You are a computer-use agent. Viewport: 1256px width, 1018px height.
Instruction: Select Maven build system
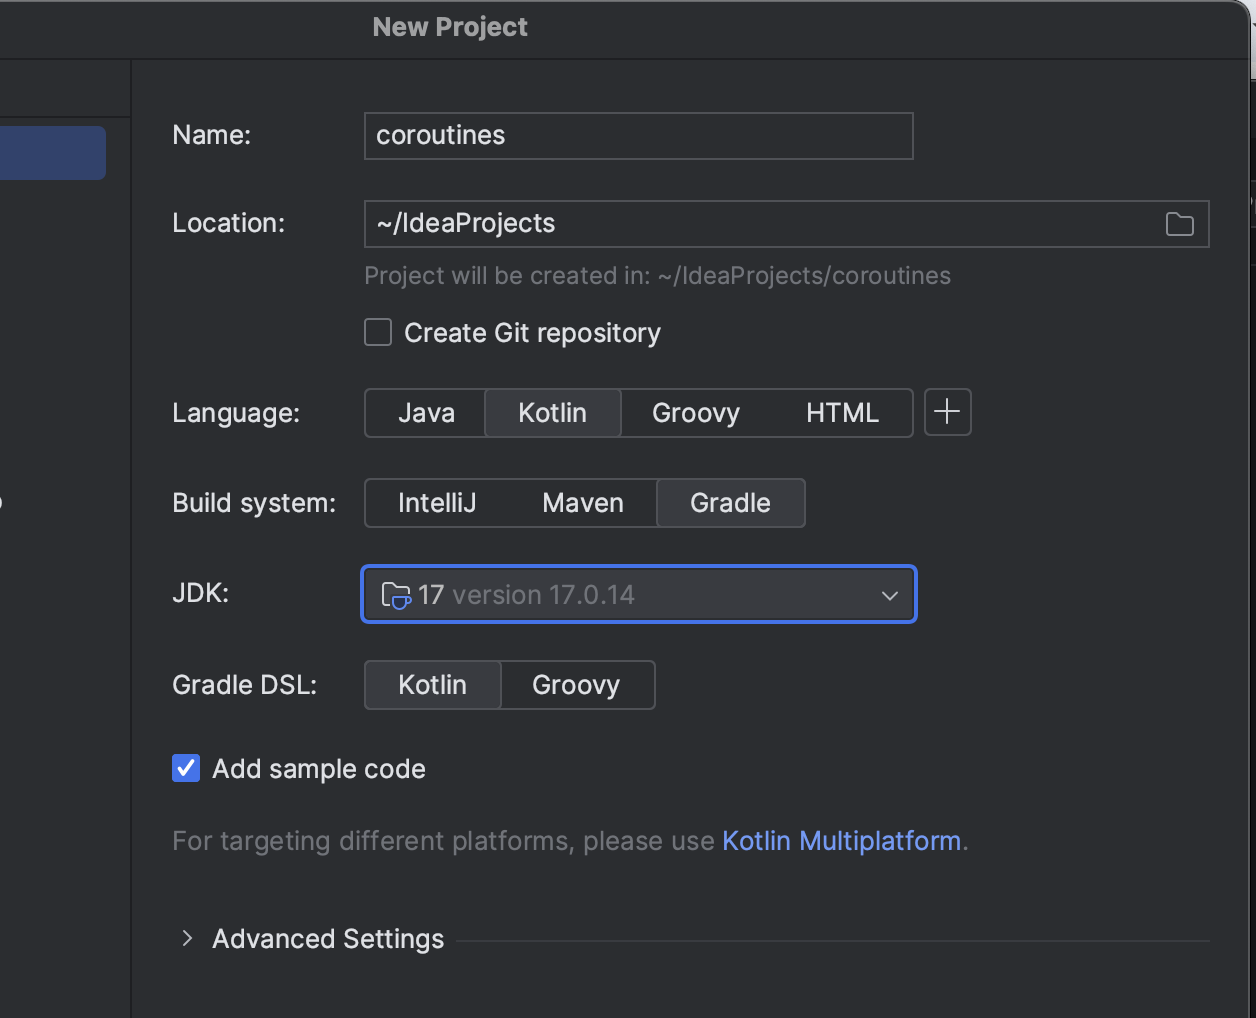coord(583,503)
